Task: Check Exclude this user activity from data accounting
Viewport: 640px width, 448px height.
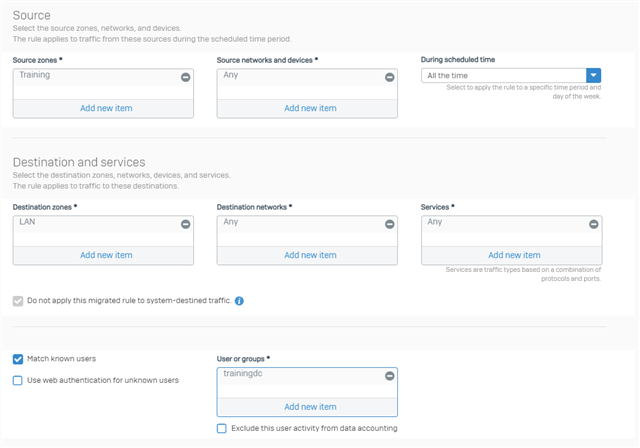Action: tap(222, 428)
